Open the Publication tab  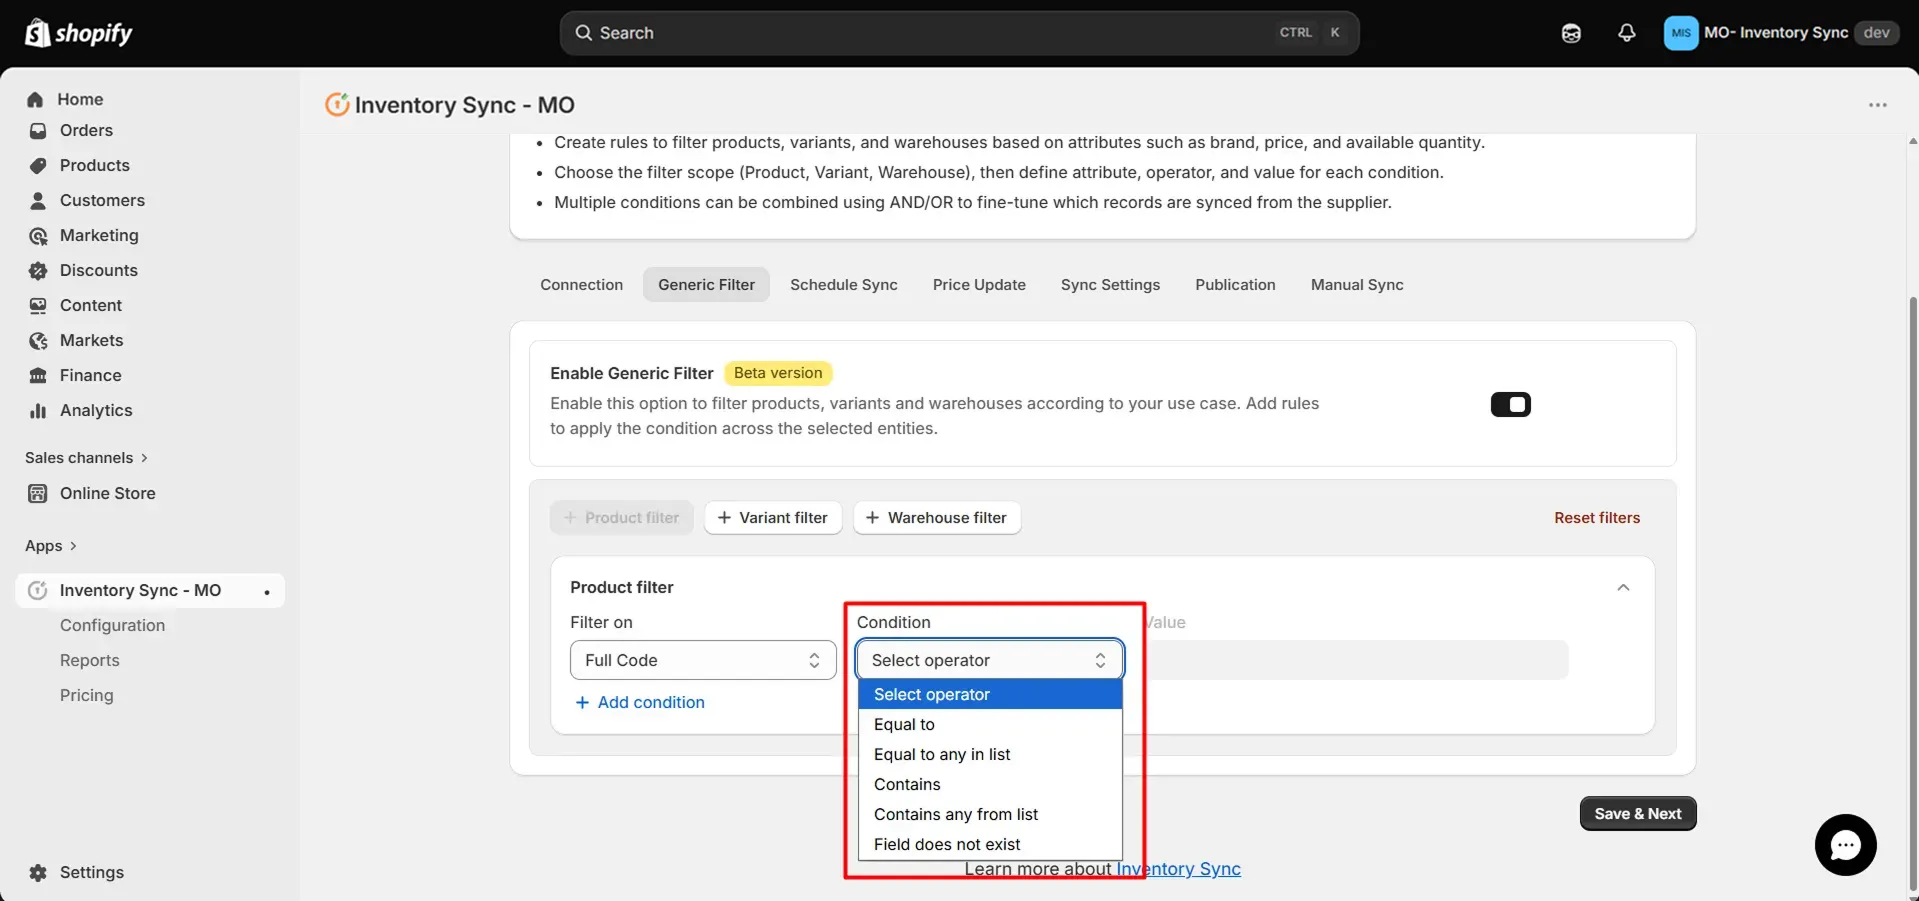pos(1235,285)
